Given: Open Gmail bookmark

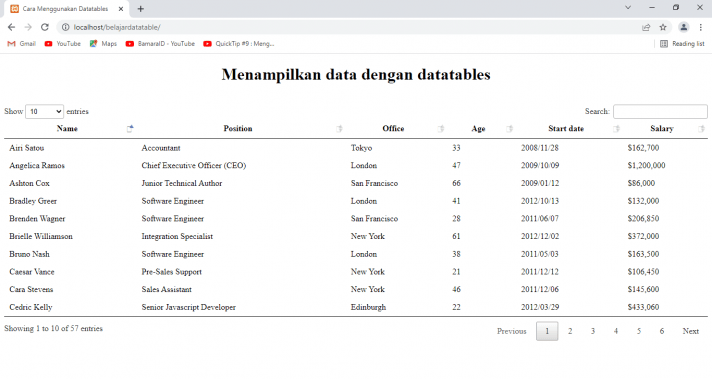Looking at the screenshot, I should [x=22, y=44].
